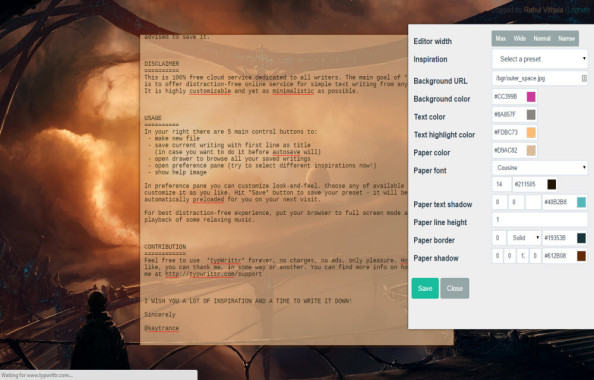Click Paper text shadow color hex field

pos(559,202)
